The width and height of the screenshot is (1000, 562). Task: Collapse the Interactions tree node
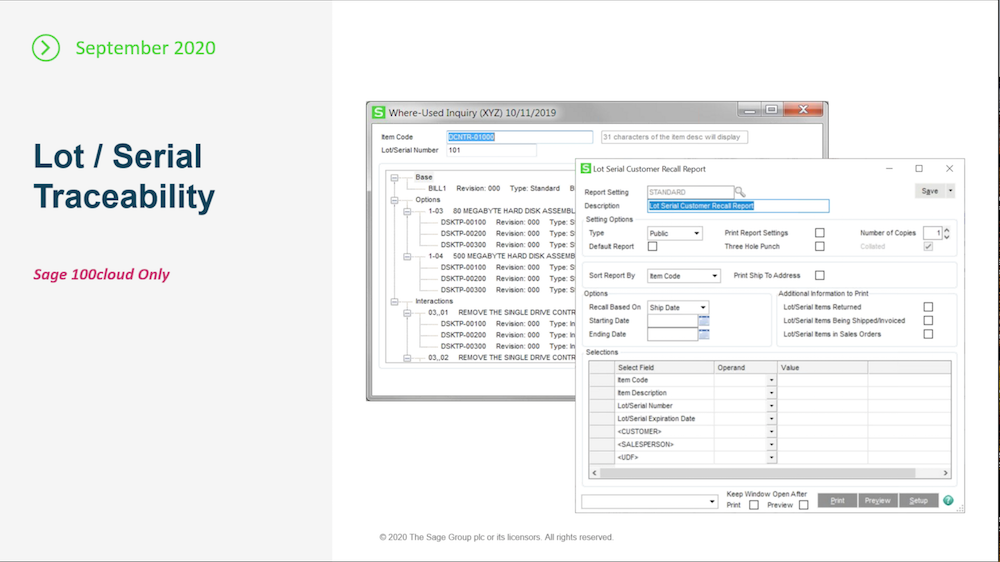point(394,302)
